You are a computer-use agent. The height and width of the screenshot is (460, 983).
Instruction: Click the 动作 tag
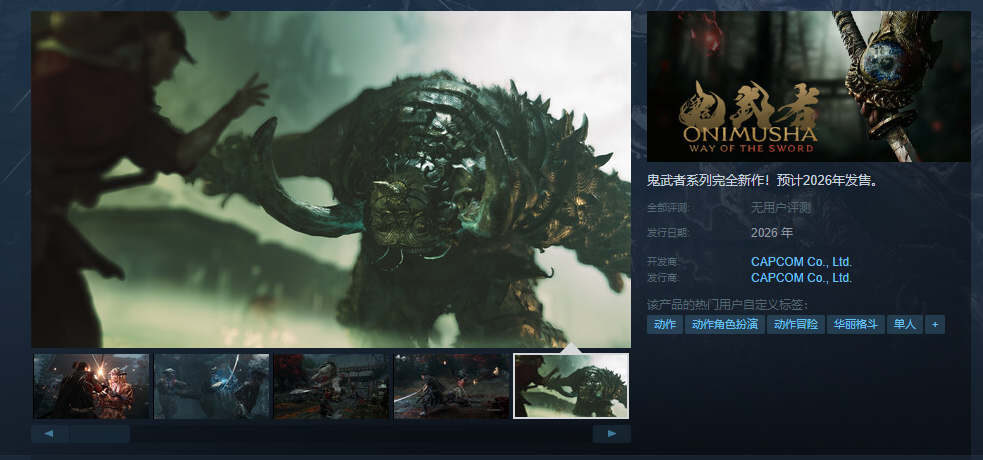tap(664, 325)
